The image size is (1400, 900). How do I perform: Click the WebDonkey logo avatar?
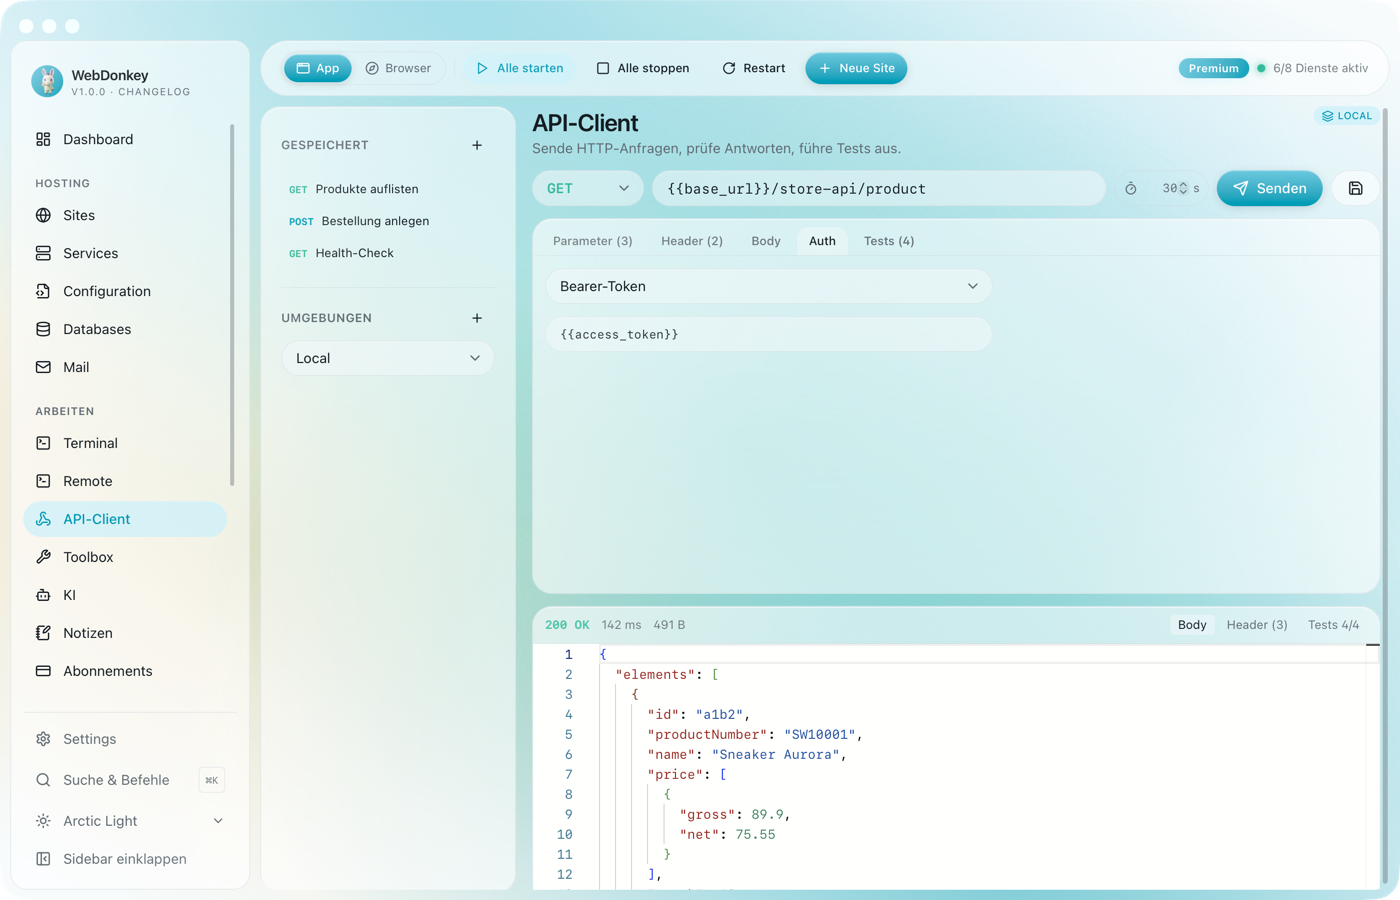click(47, 81)
